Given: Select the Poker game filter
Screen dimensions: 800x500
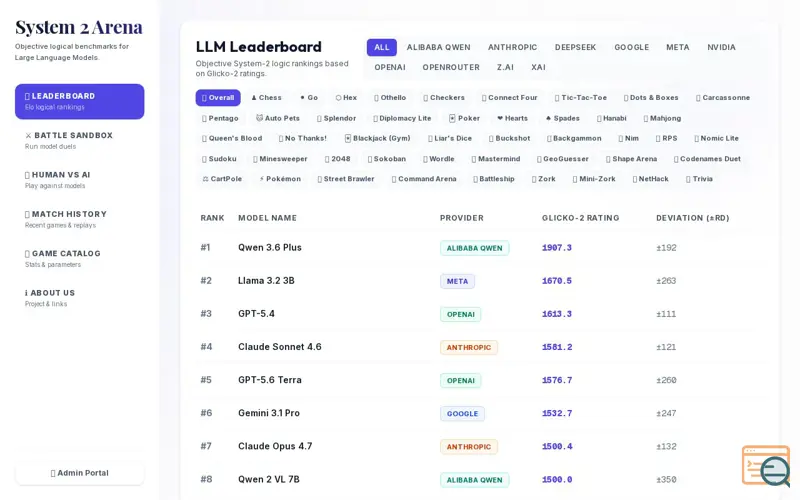Looking at the screenshot, I should (464, 118).
